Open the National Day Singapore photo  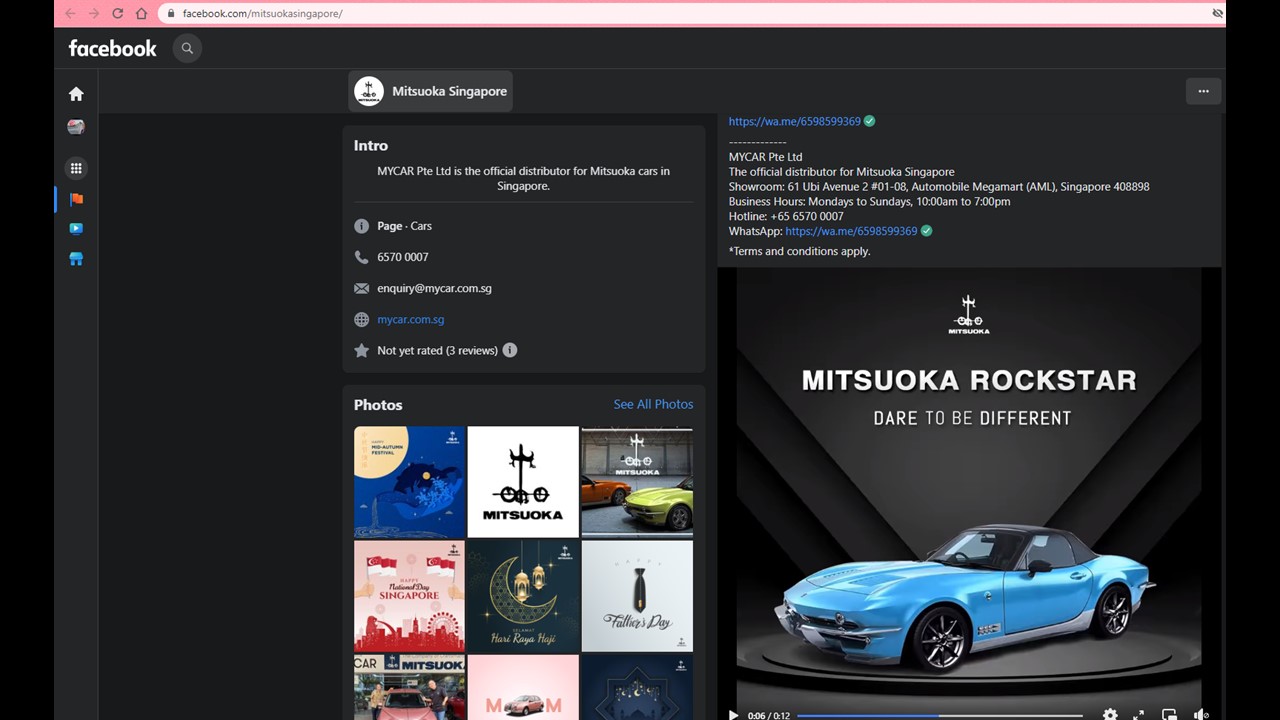(x=410, y=596)
